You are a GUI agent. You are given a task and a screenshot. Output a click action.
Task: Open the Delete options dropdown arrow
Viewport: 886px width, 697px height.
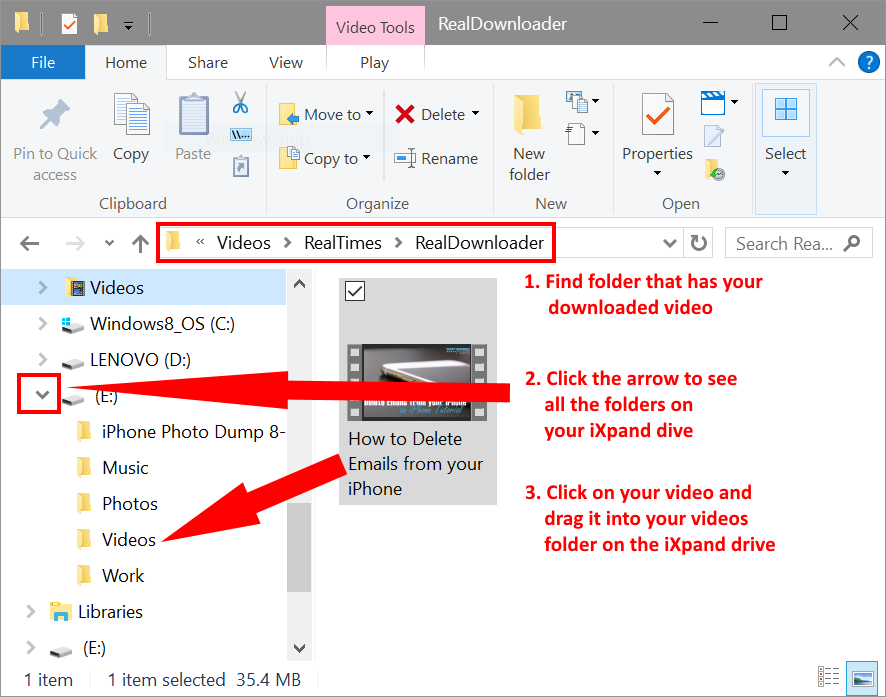pyautogui.click(x=476, y=114)
